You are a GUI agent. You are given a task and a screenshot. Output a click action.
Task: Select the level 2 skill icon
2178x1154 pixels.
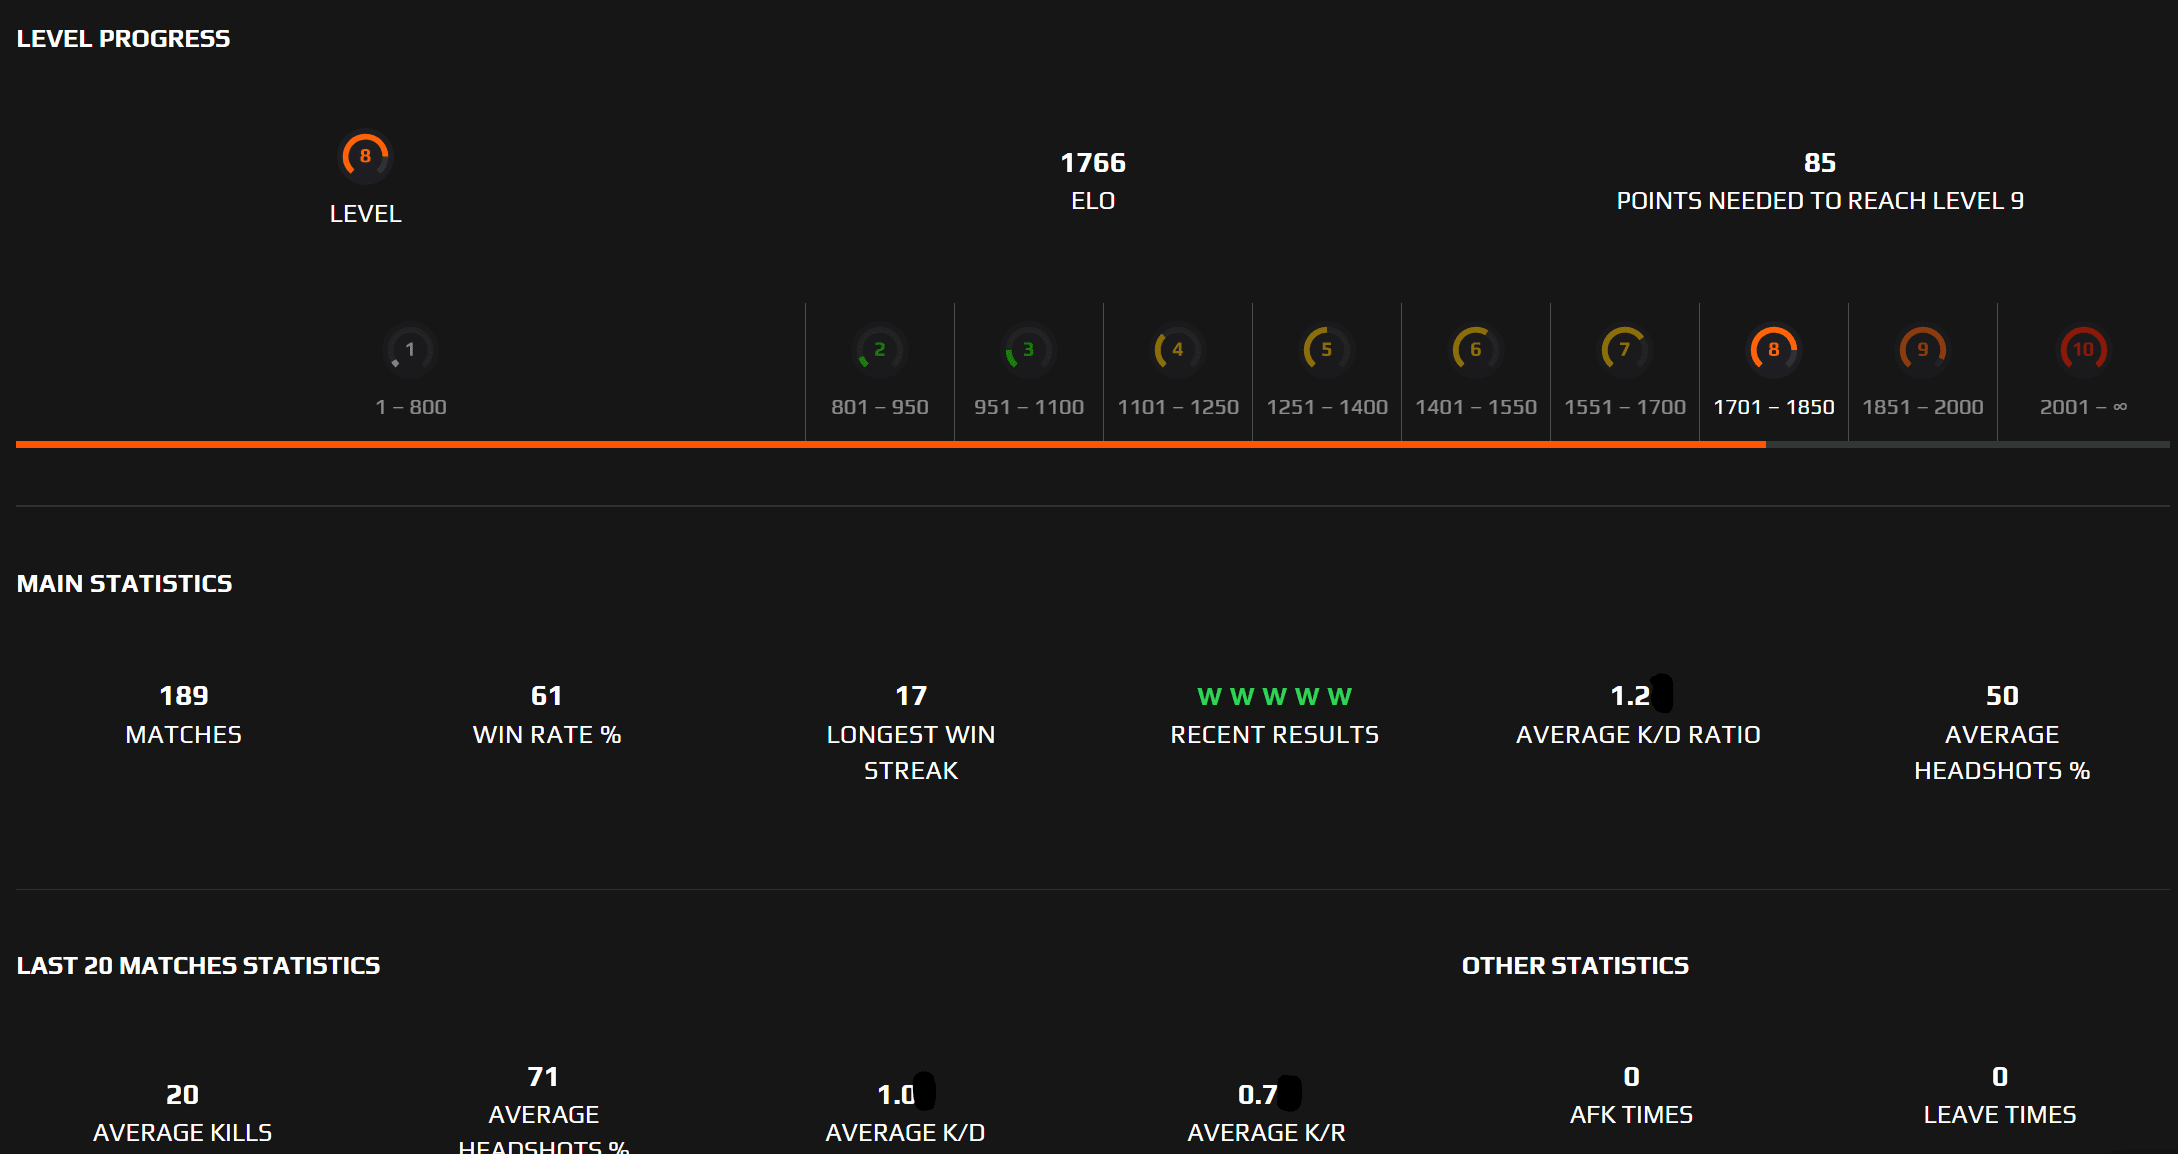coord(880,350)
